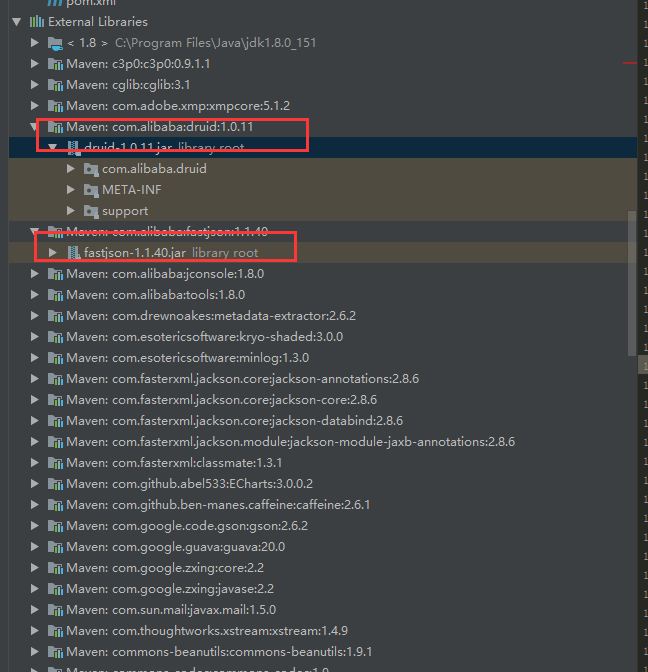Click library icon for gson:2.6.2
The height and width of the screenshot is (672, 648).
[55, 526]
